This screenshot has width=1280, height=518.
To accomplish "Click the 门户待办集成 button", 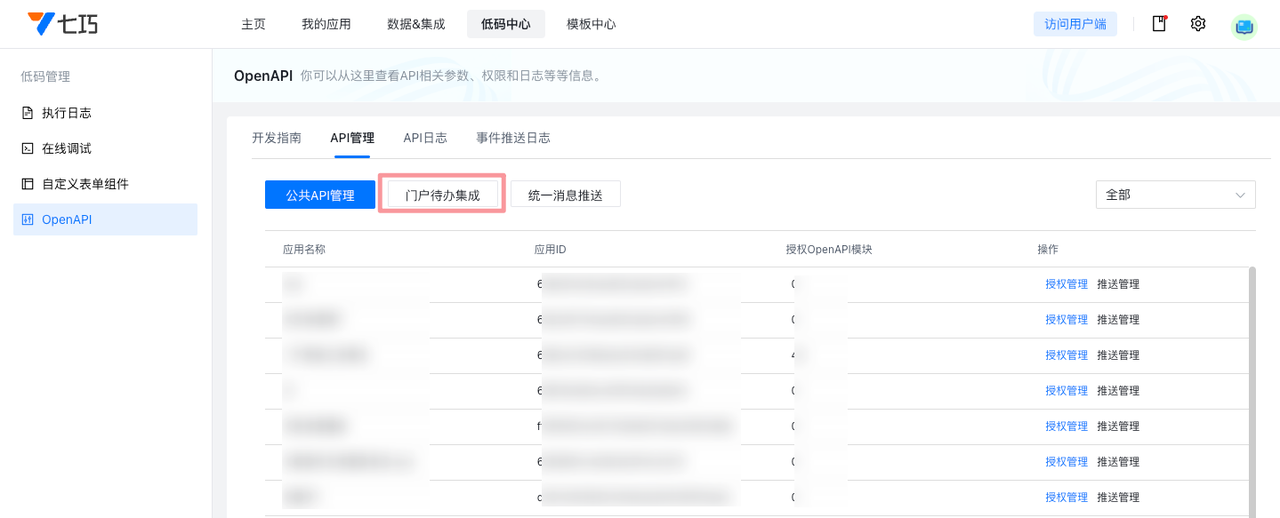I will click(x=442, y=195).
